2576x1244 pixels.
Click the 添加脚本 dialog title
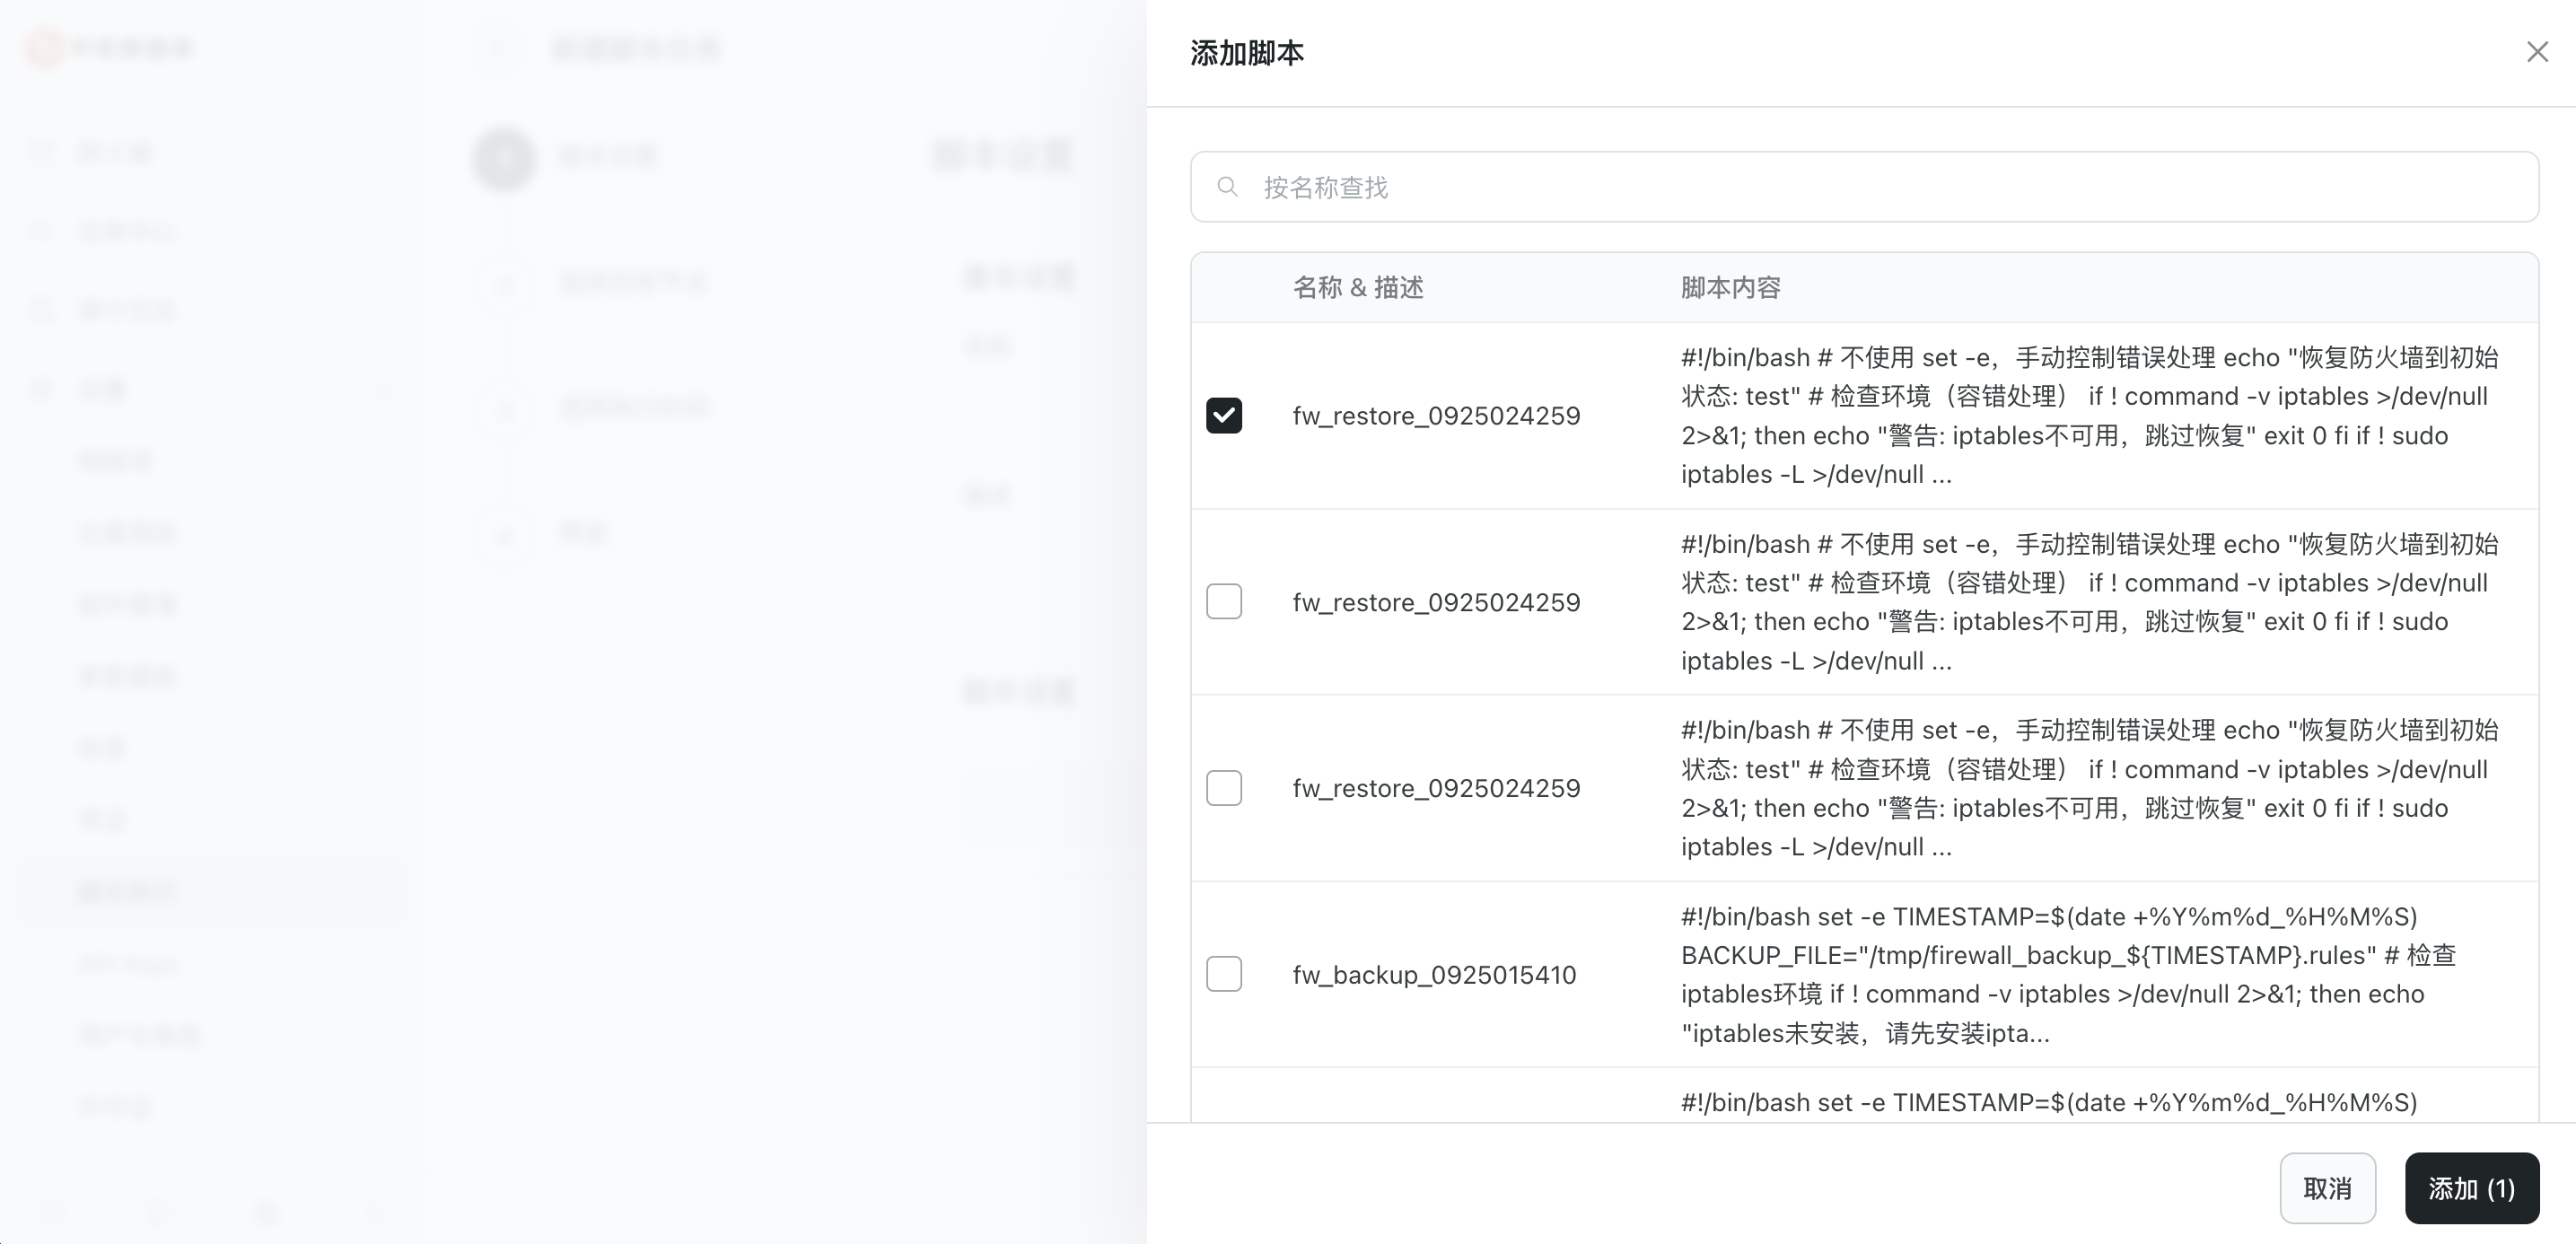click(1247, 52)
